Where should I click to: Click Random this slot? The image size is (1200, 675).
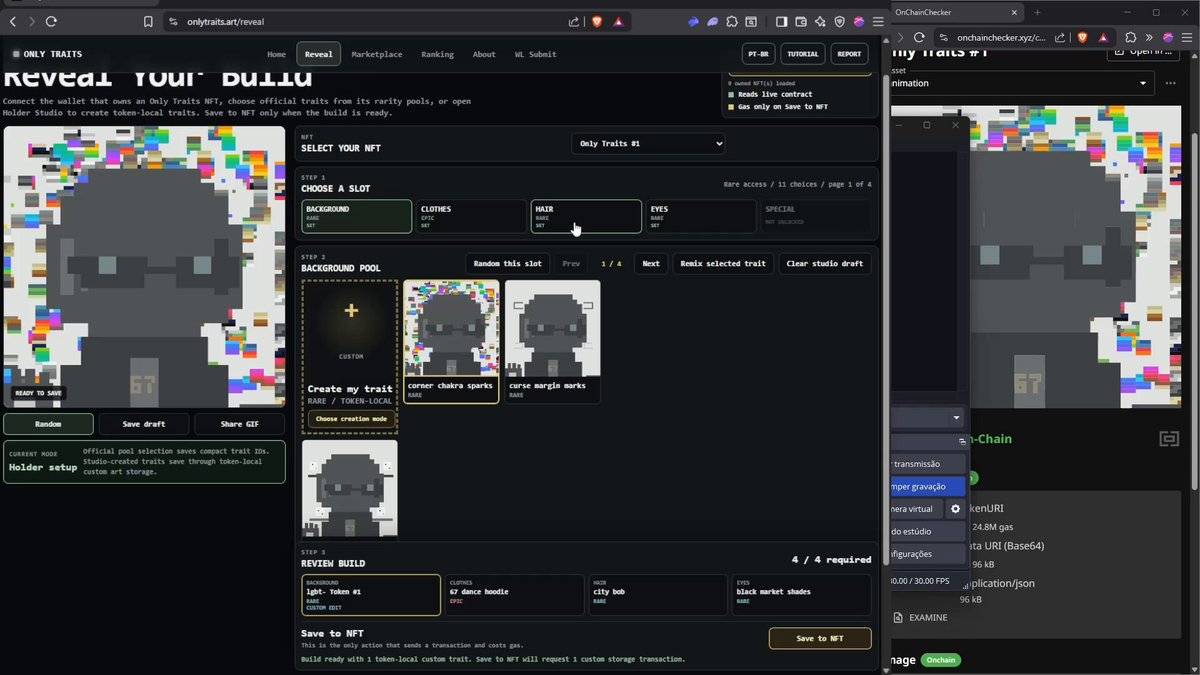[507, 264]
